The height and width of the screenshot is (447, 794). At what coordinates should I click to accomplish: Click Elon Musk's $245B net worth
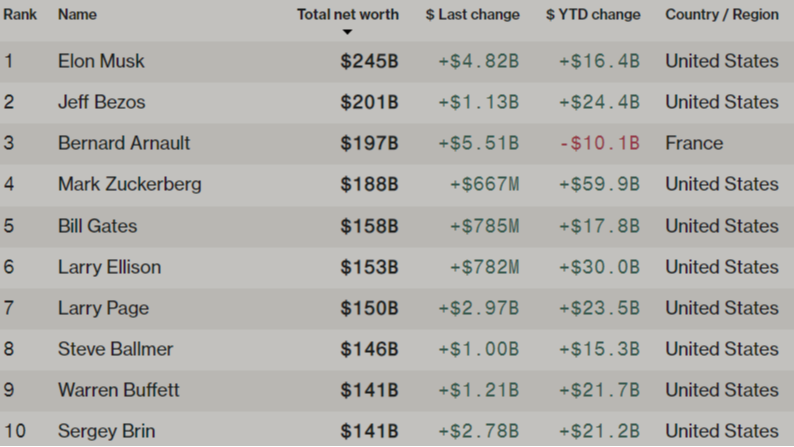click(x=370, y=61)
